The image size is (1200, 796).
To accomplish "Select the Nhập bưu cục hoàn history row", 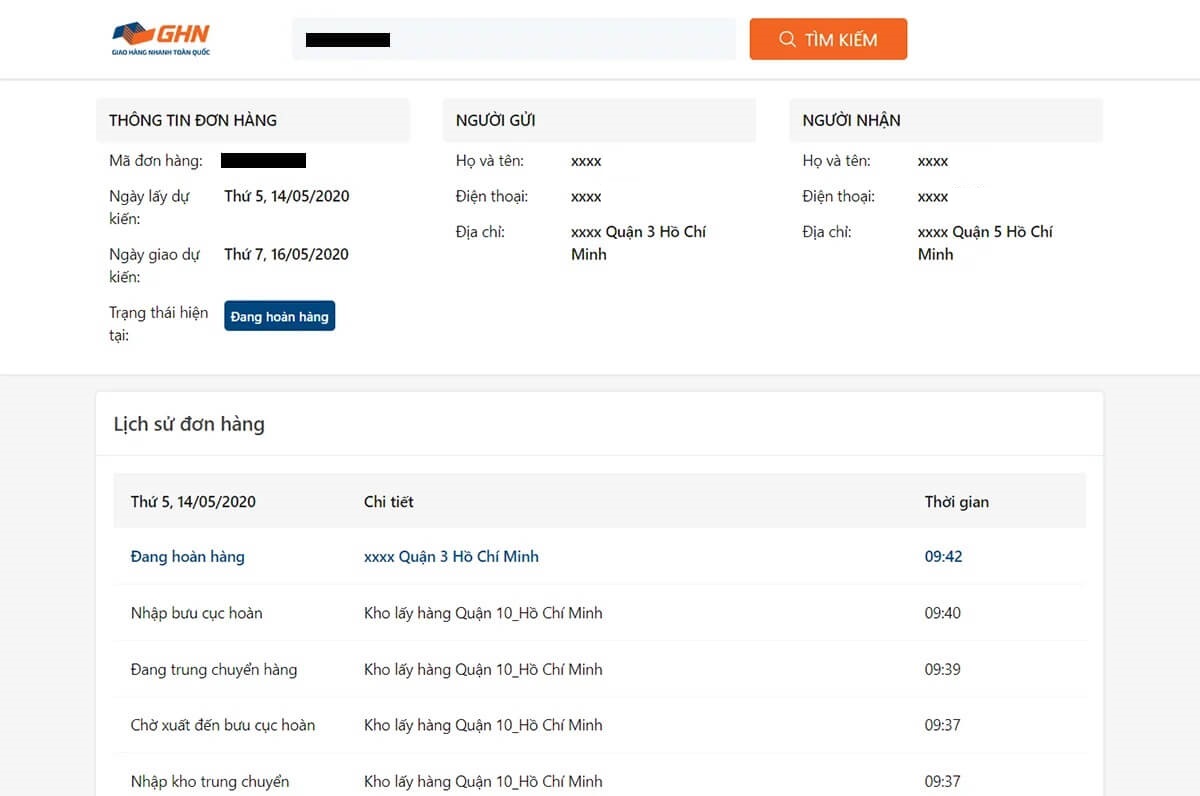I will pyautogui.click(x=196, y=613).
